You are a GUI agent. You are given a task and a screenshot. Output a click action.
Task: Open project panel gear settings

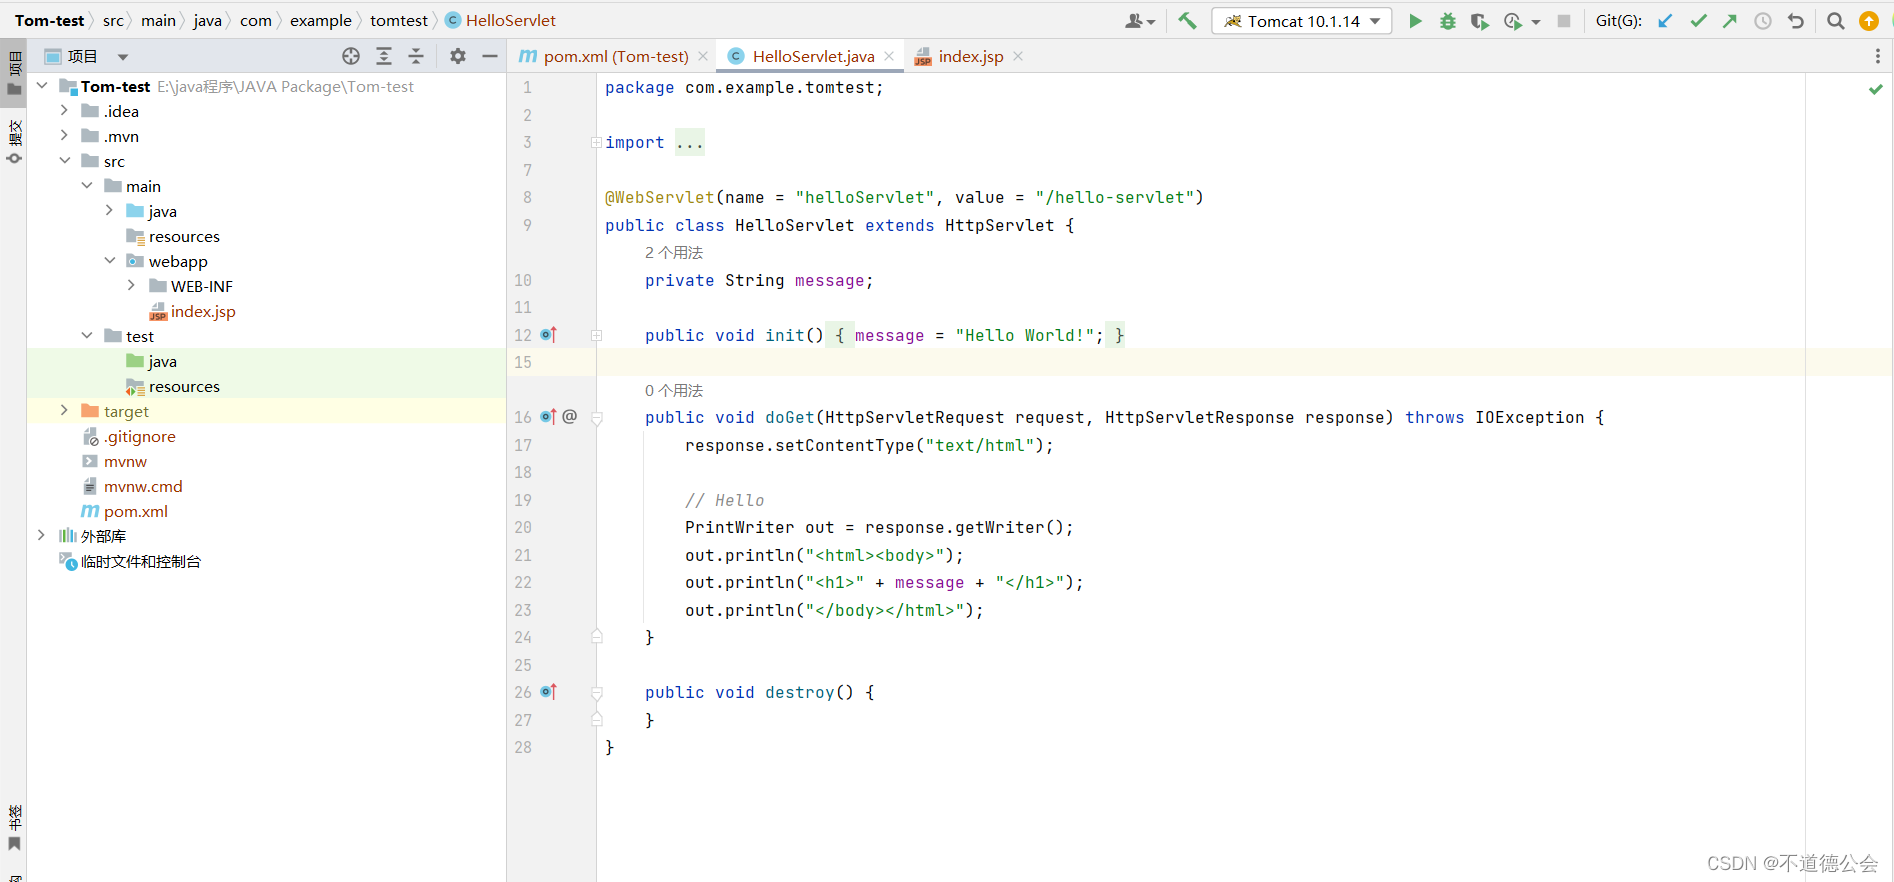(x=458, y=56)
